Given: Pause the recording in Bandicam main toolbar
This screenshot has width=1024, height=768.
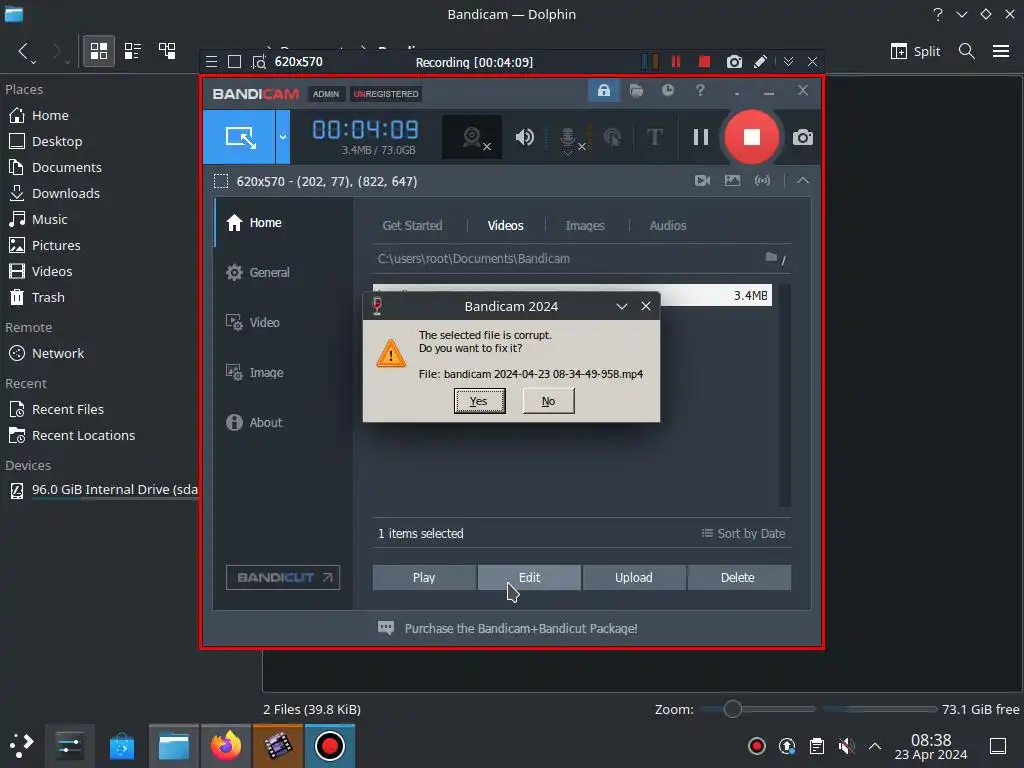Looking at the screenshot, I should [x=701, y=137].
